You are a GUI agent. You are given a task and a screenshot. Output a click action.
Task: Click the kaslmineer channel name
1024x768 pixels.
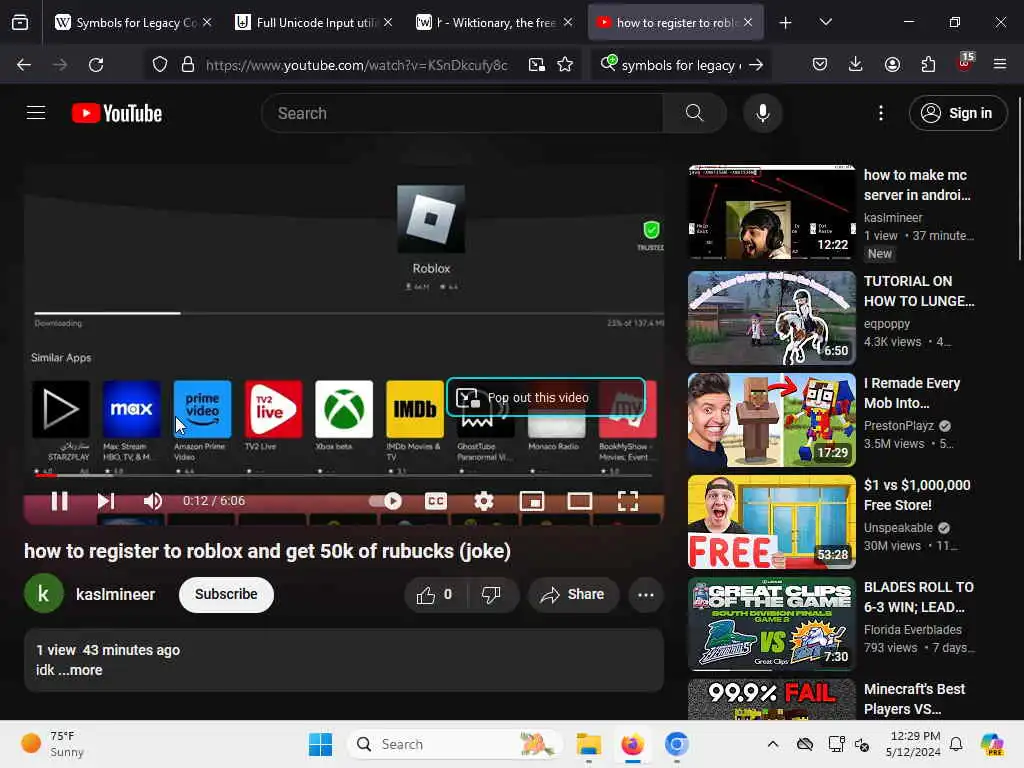(116, 594)
